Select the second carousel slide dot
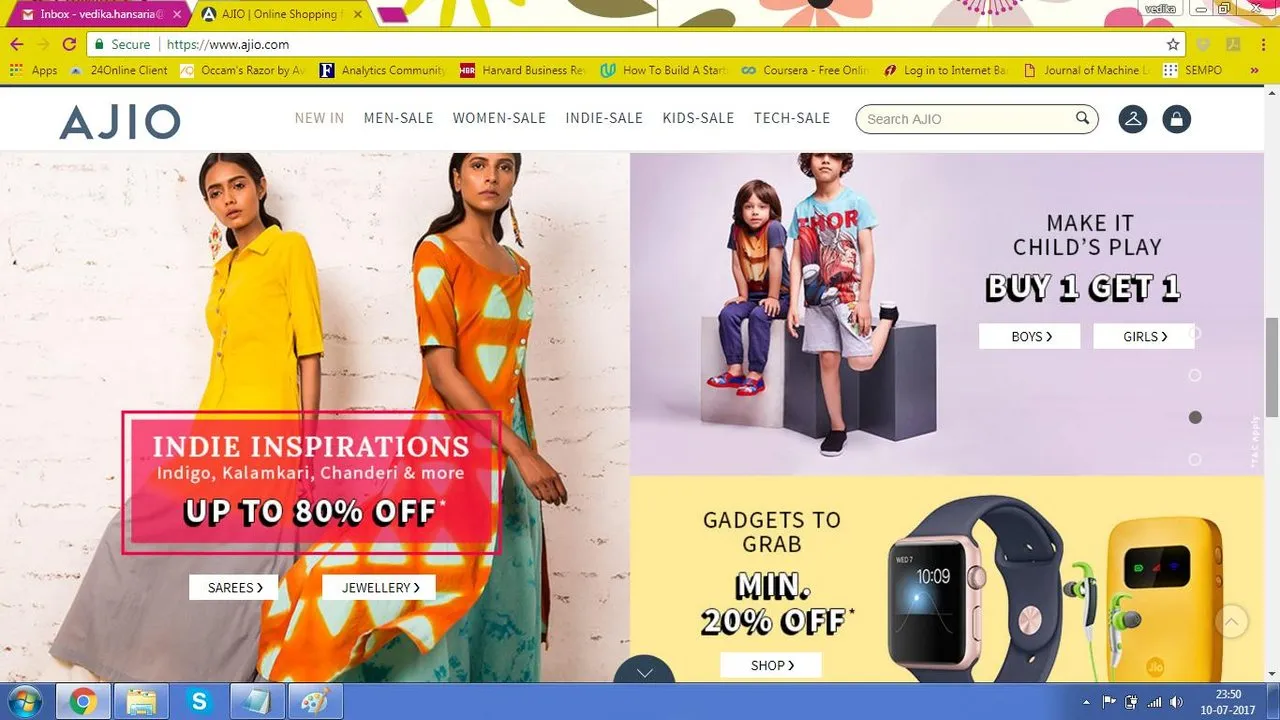This screenshot has width=1280, height=720. tap(1195, 375)
